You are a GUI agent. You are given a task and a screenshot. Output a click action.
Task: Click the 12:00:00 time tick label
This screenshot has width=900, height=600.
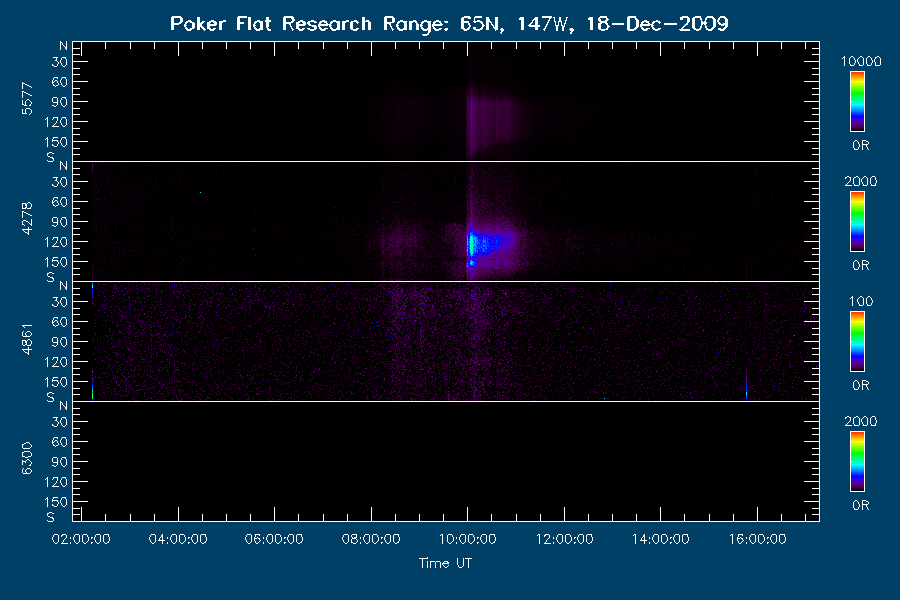click(564, 539)
